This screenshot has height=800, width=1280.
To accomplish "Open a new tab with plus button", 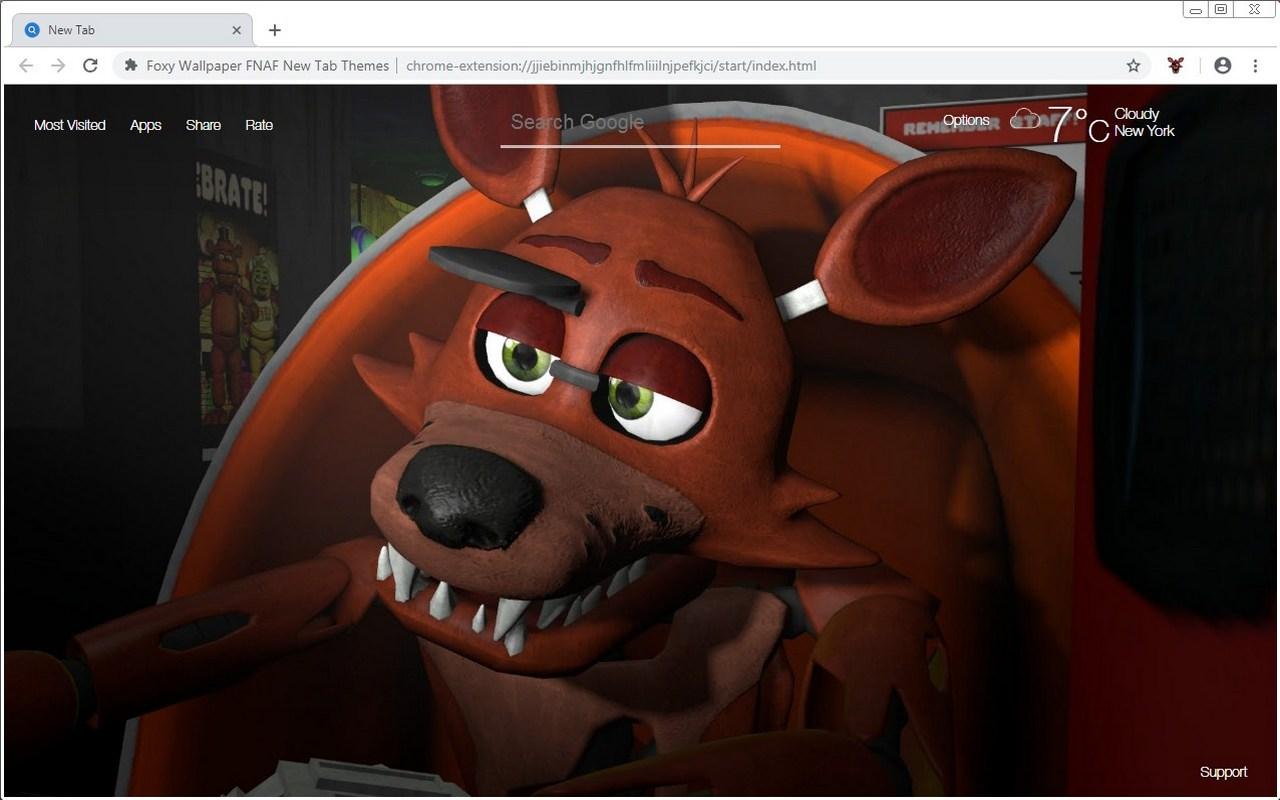I will tap(275, 30).
